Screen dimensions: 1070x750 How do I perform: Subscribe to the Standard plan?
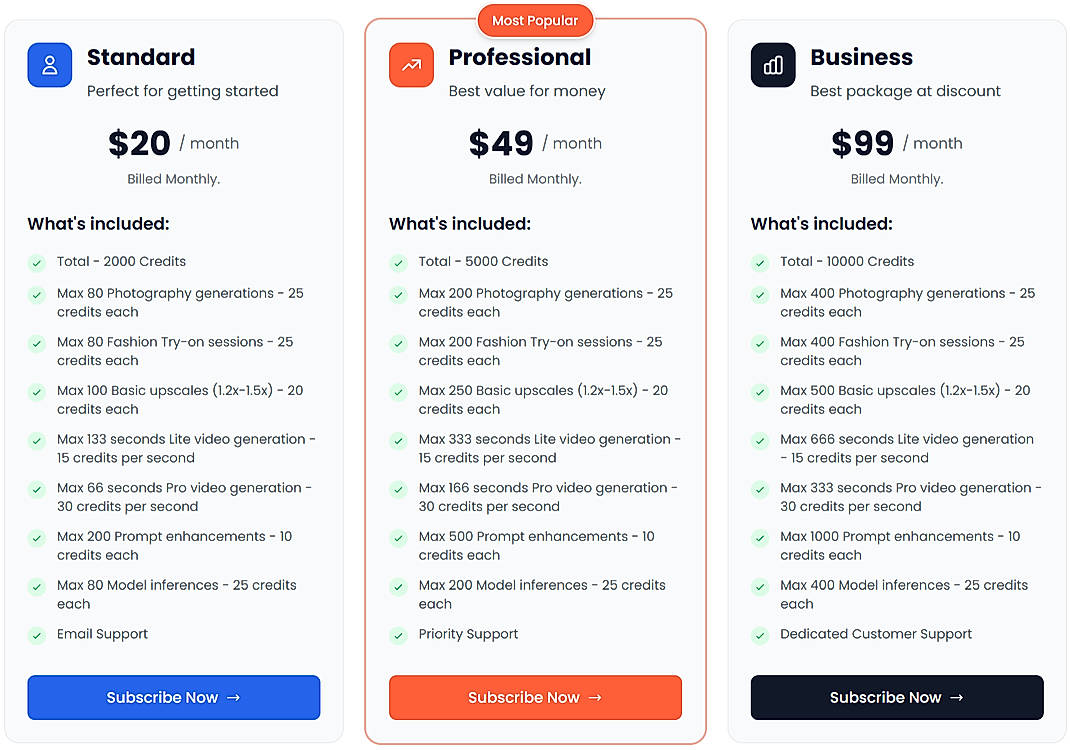(173, 697)
